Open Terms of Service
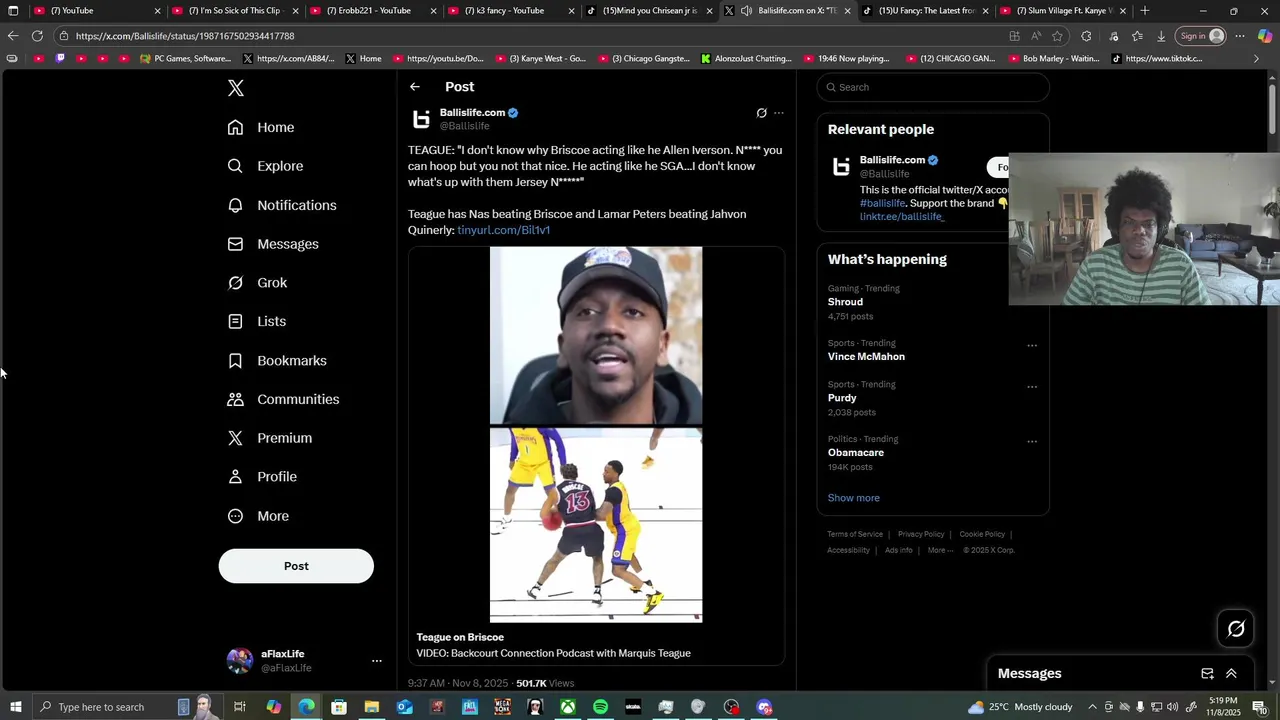The width and height of the screenshot is (1280, 720). pyautogui.click(x=855, y=534)
